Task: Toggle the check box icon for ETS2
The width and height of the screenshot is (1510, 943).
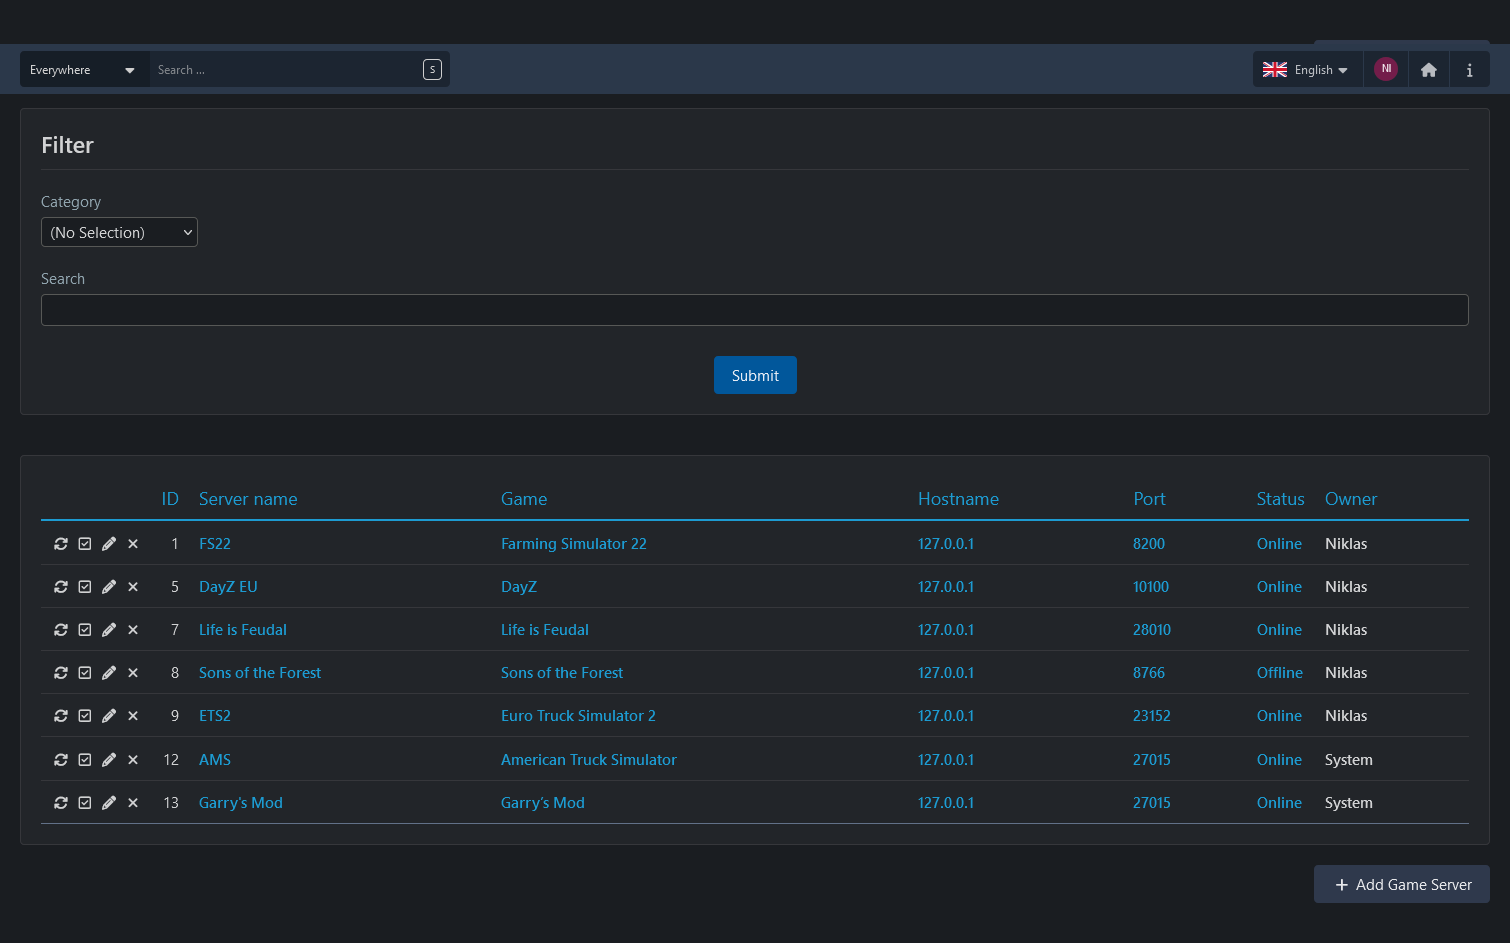Action: click(x=85, y=716)
